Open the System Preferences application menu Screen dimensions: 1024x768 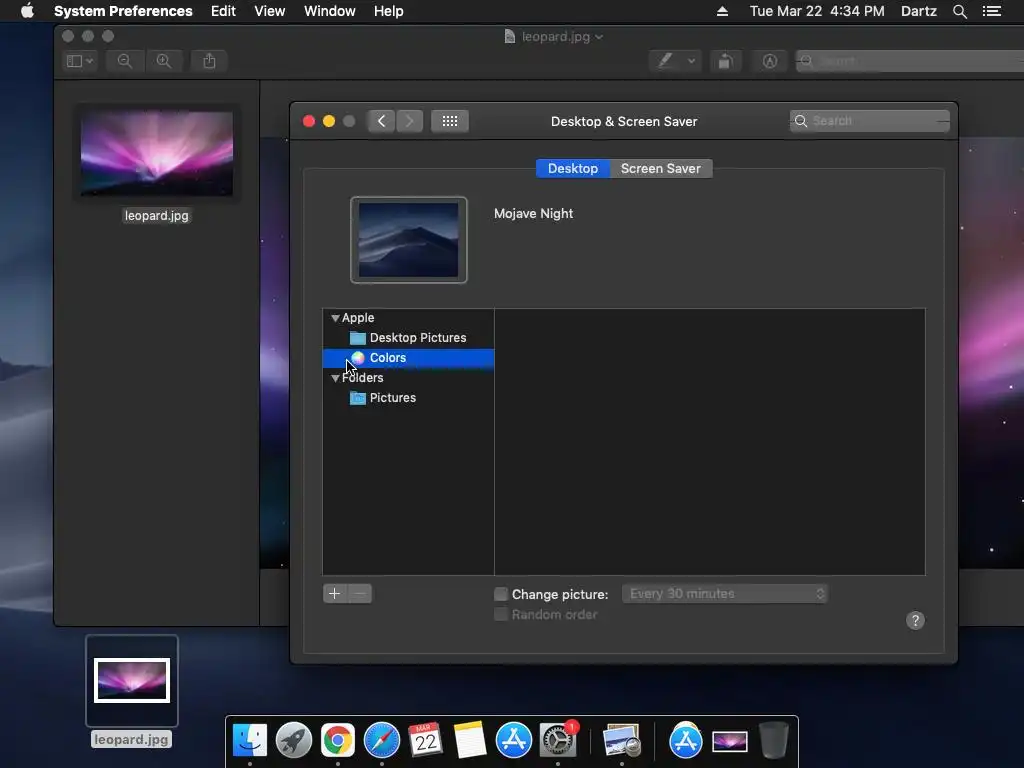pyautogui.click(x=123, y=11)
